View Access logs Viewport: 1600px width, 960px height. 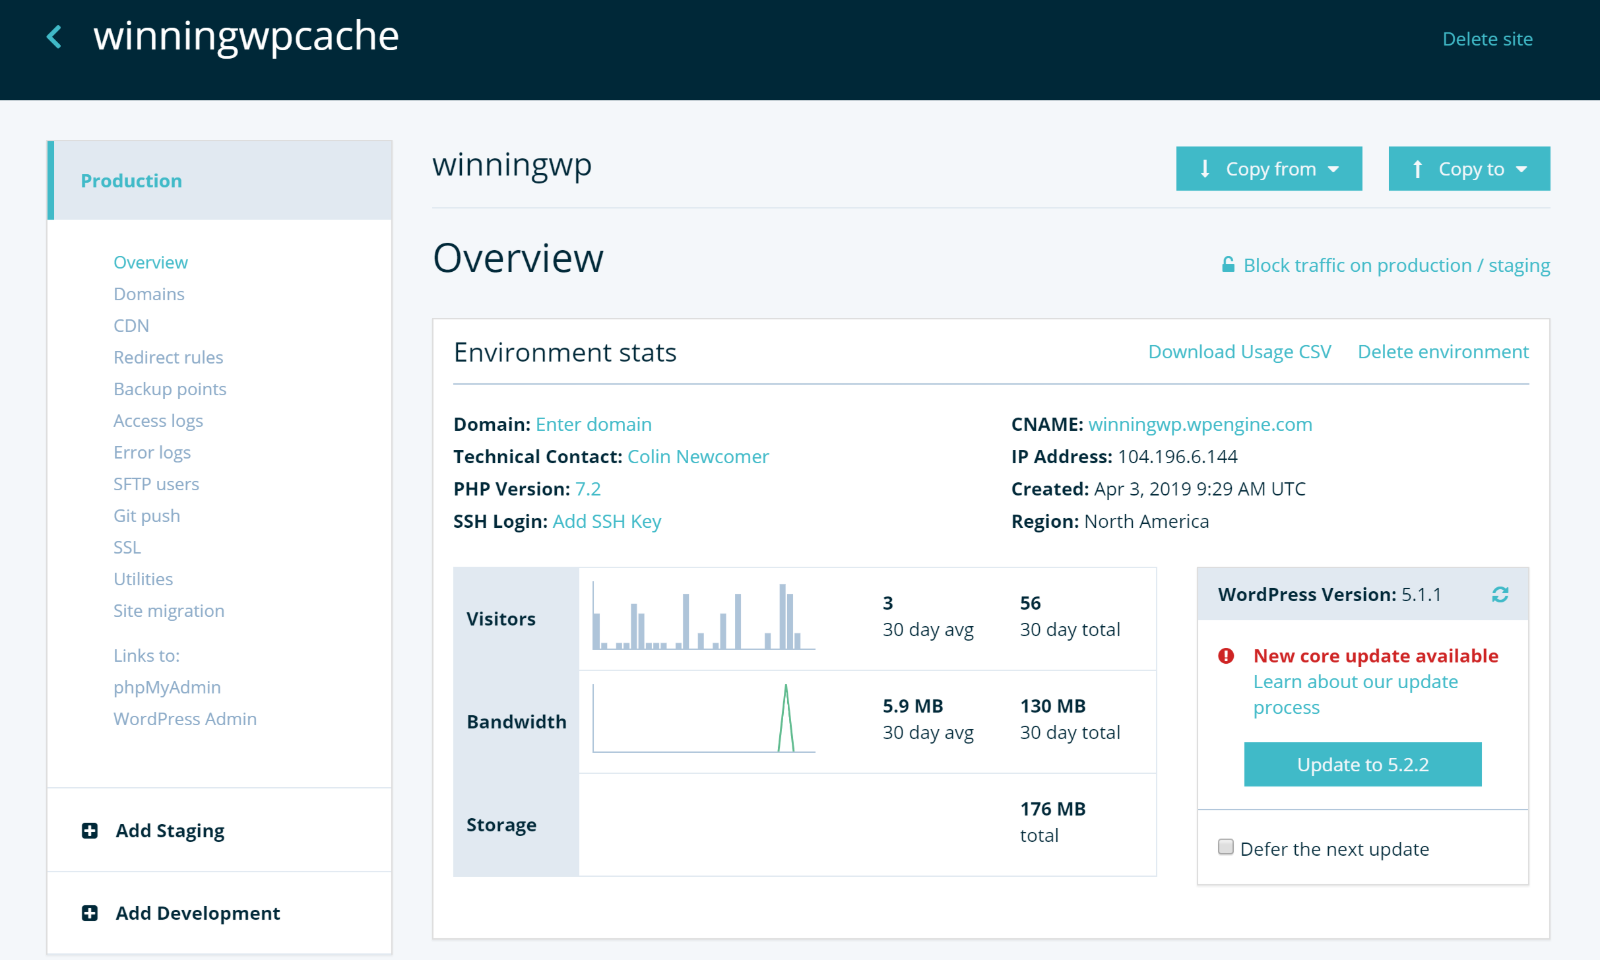(158, 421)
